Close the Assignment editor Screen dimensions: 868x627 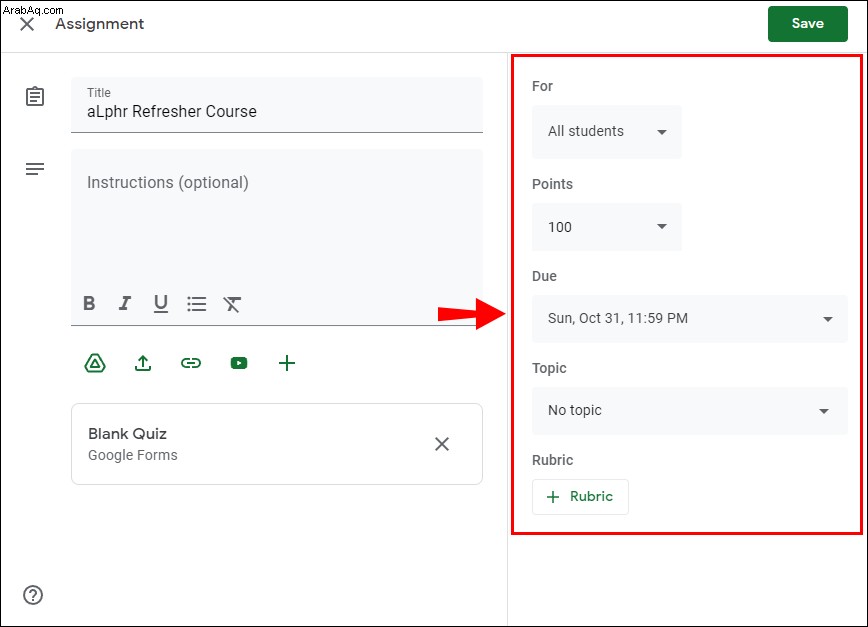[x=27, y=24]
